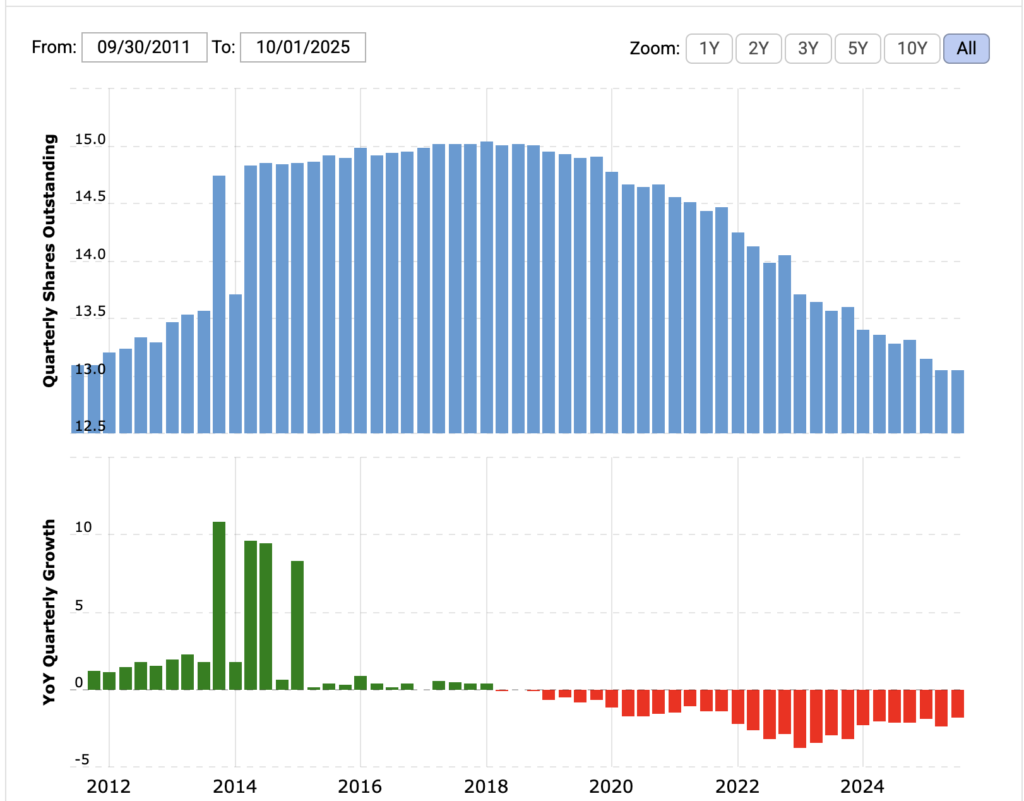Click the Quarterly Shares Outstanding axis title
The width and height of the screenshot is (1024, 801).
49,259
